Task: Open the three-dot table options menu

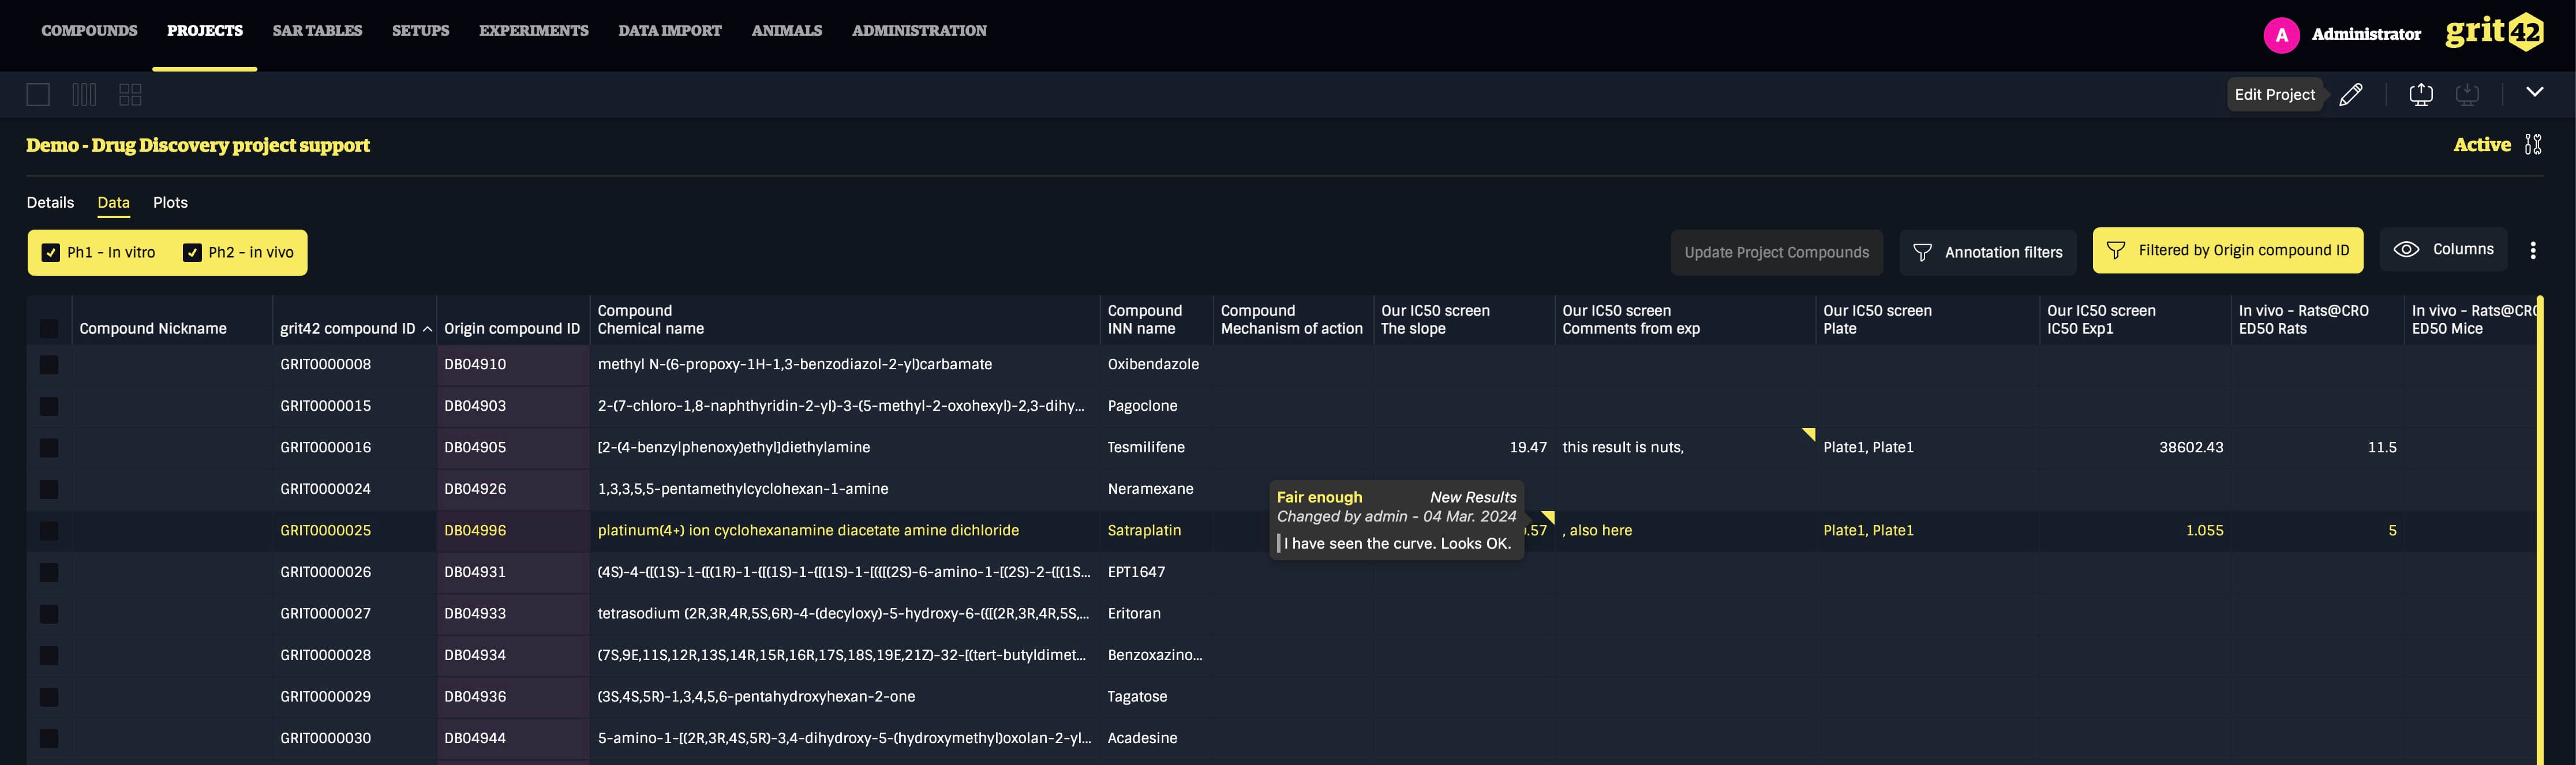Action: [2533, 251]
